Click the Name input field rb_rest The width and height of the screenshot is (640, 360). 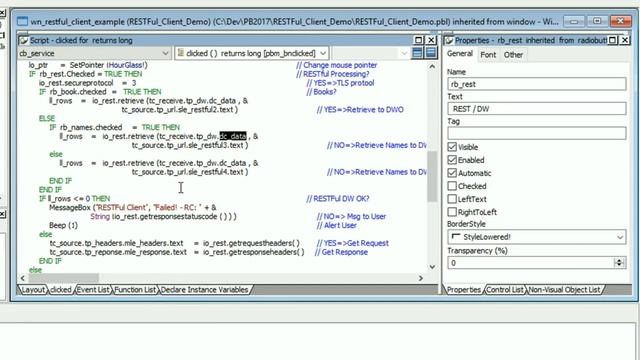click(536, 84)
